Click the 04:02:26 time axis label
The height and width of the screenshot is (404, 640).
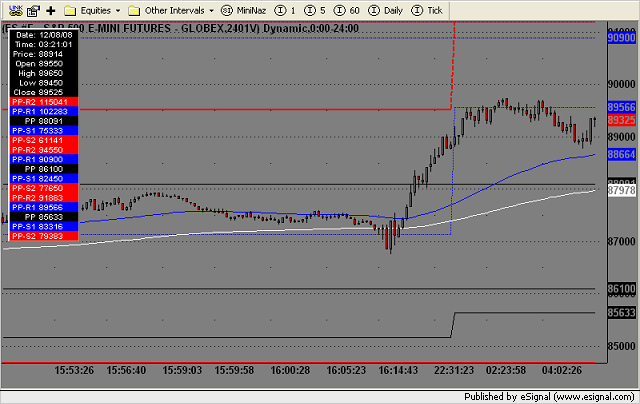pos(562,371)
